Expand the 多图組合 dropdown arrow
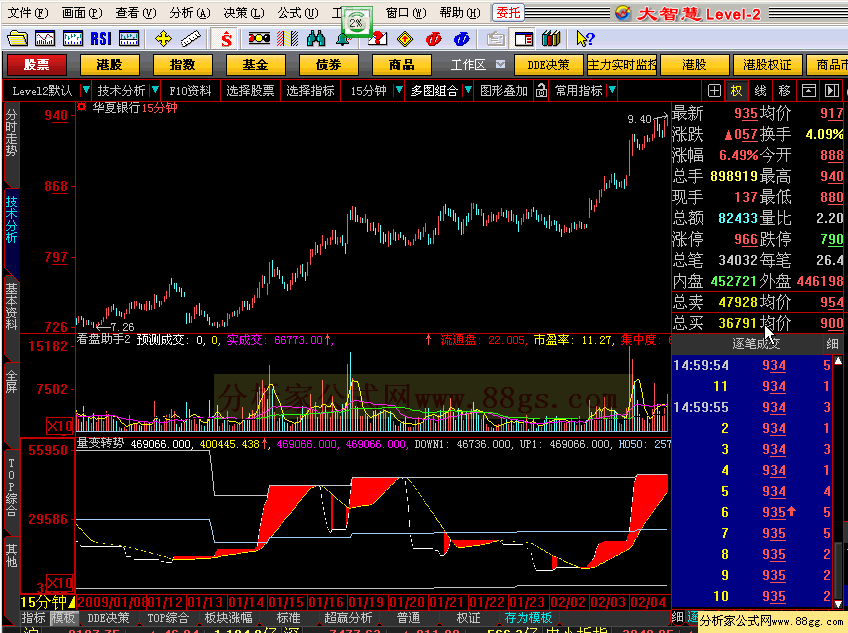The image size is (848, 633). [468, 90]
